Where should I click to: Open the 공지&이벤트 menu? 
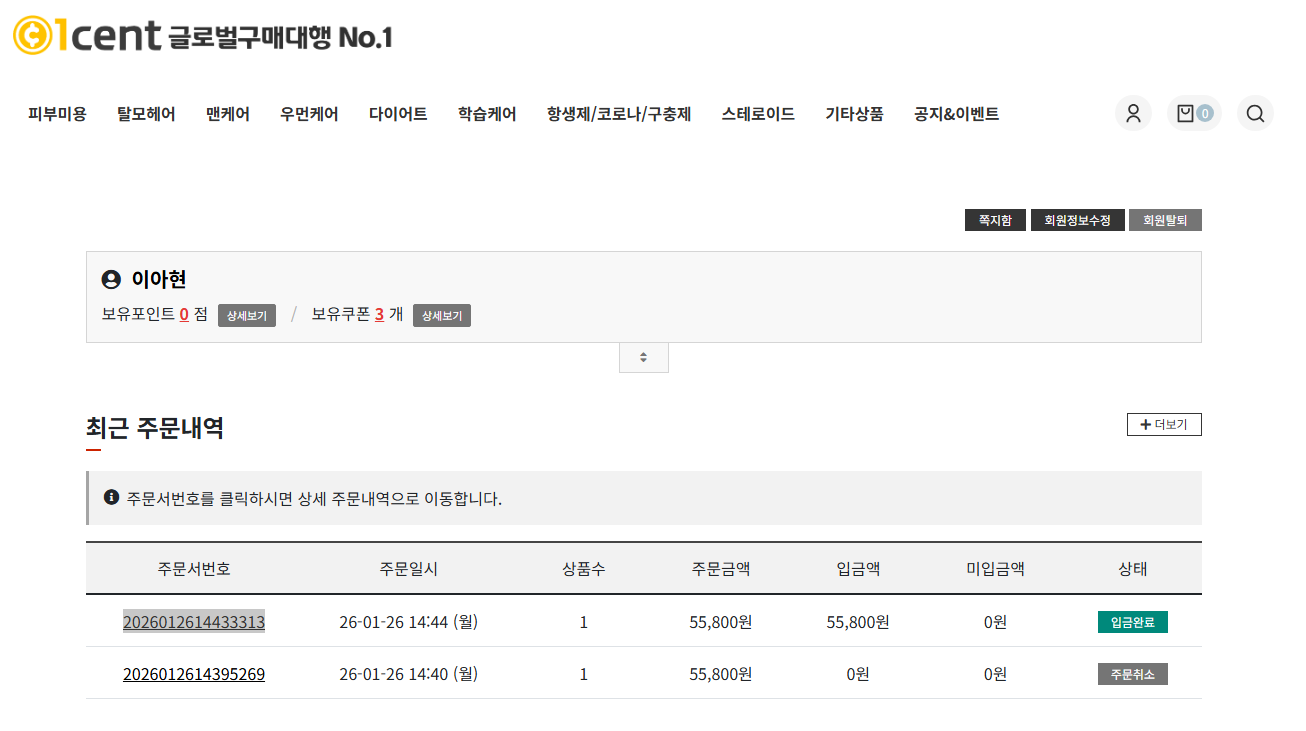956,114
